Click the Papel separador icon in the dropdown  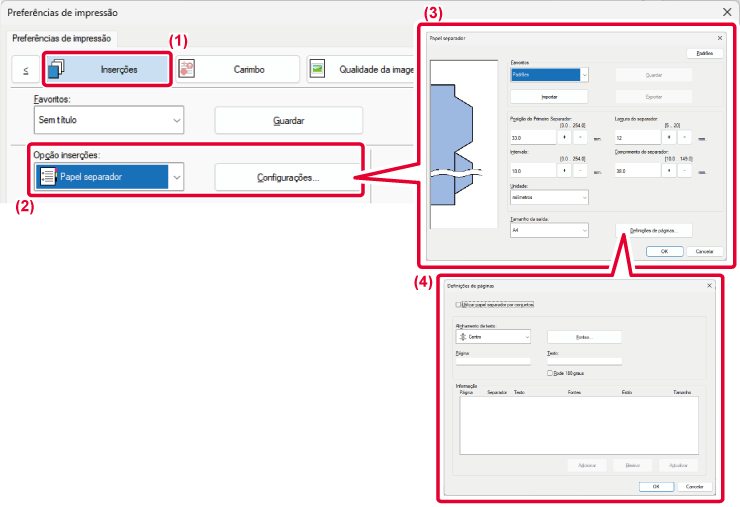pos(47,178)
